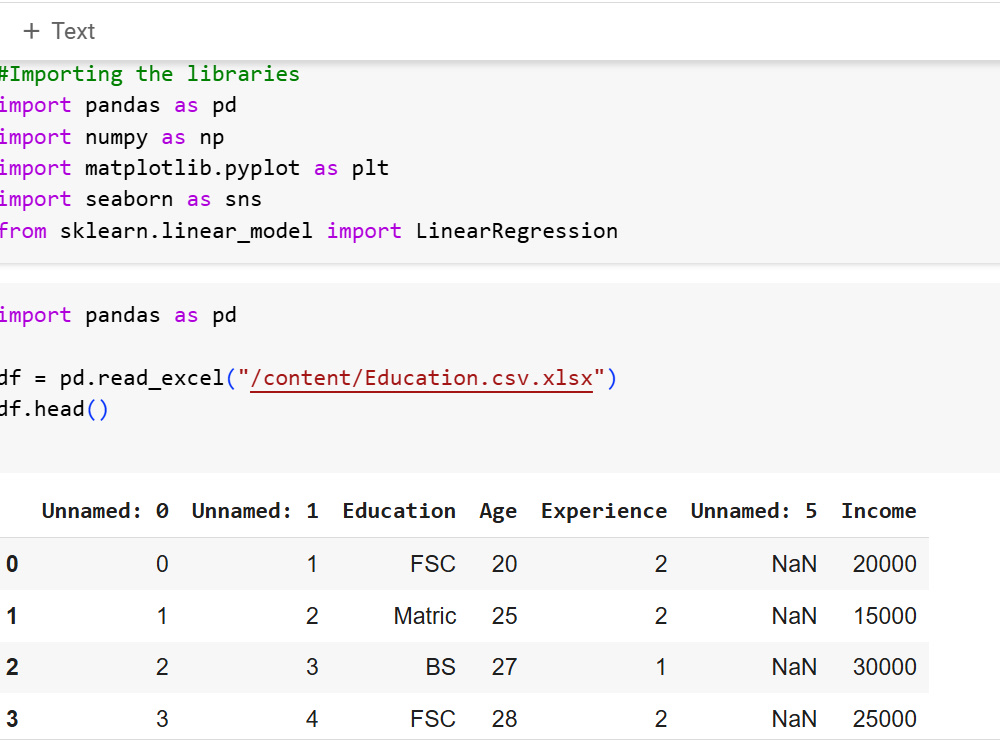The image size is (1000, 750).
Task: Click the income value 15000
Action: pyautogui.click(x=885, y=616)
